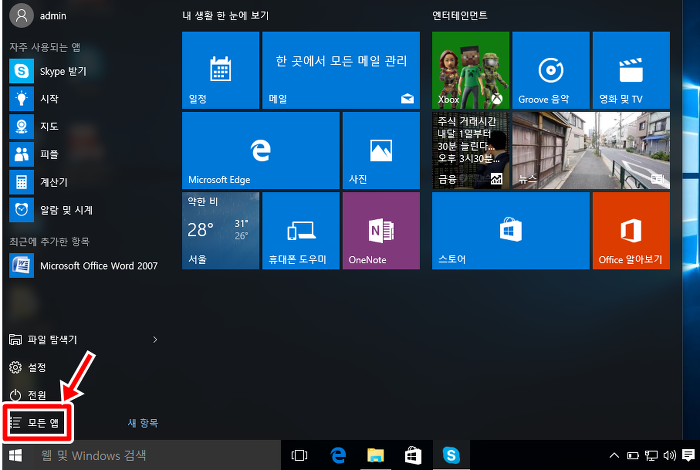Launch Microsoft Office Word 2007
The image size is (700, 470).
point(83,266)
